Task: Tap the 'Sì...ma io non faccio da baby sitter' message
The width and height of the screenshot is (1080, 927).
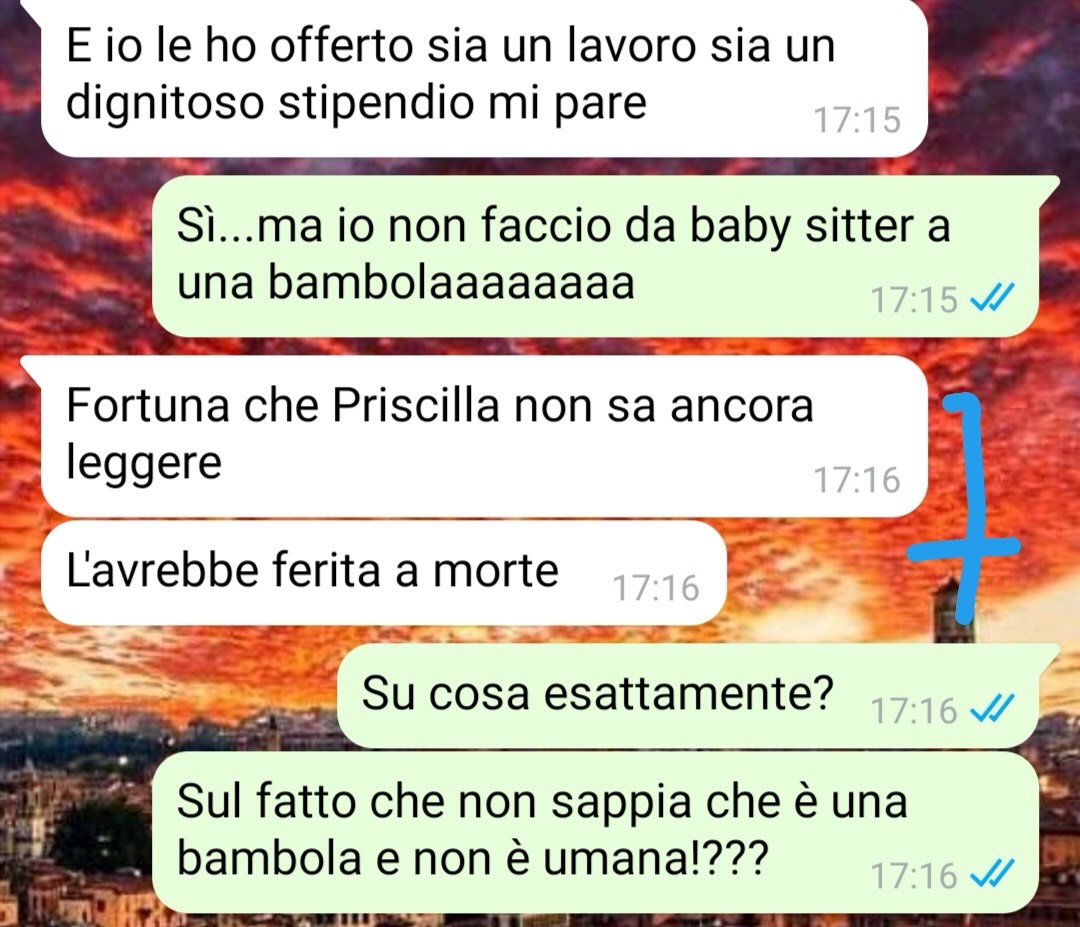Action: [x=596, y=256]
